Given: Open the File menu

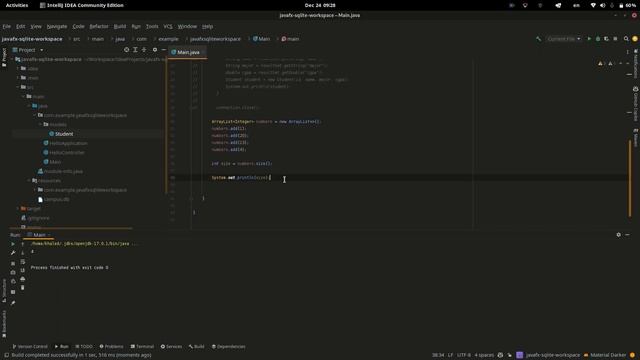Looking at the screenshot, I should tap(7, 26).
